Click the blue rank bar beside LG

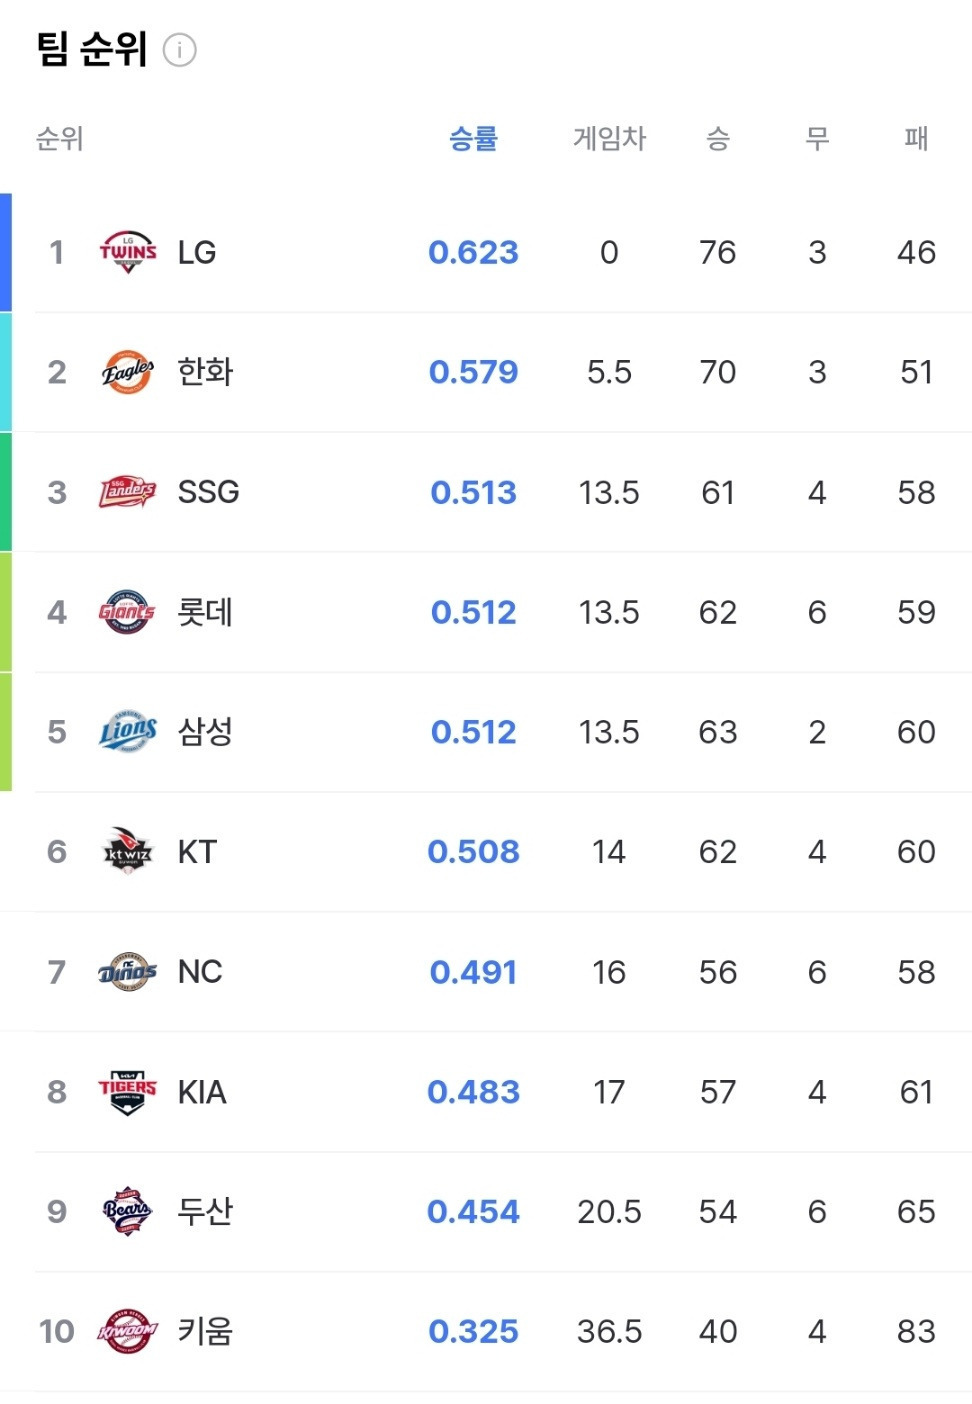(6, 252)
